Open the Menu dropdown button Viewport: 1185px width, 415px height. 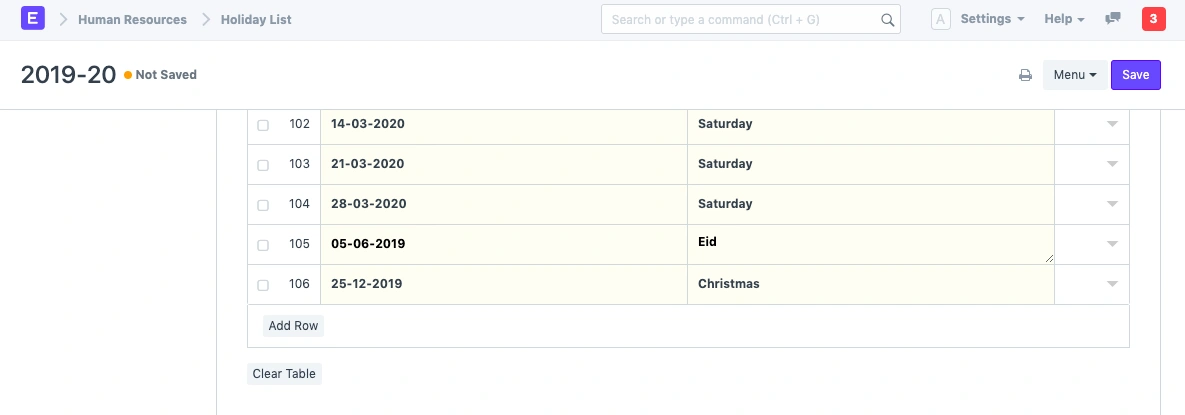point(1075,75)
